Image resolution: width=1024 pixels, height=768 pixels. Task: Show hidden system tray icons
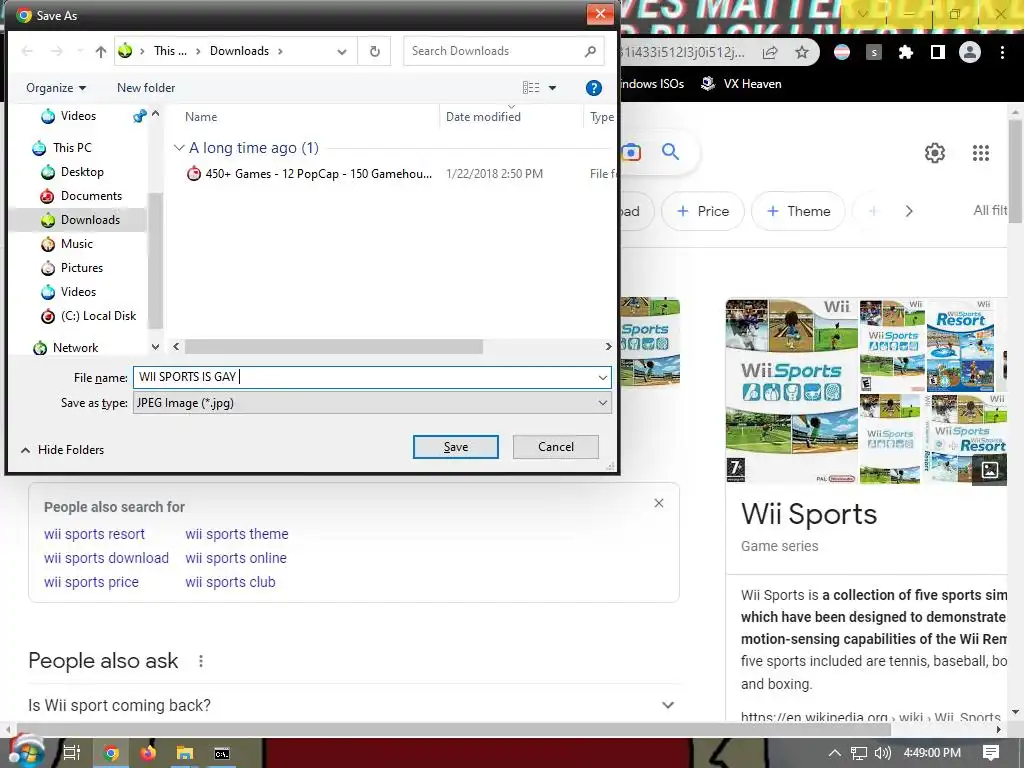click(834, 753)
